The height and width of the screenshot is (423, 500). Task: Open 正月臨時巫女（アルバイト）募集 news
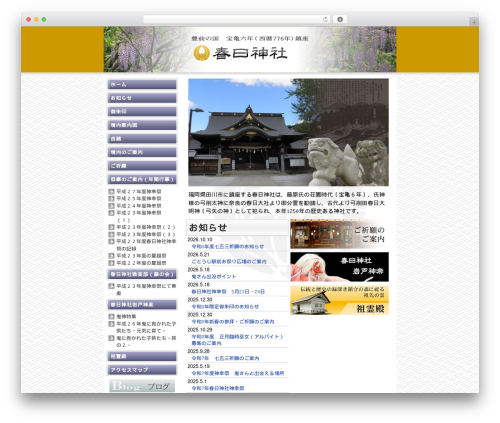[x=237, y=340]
